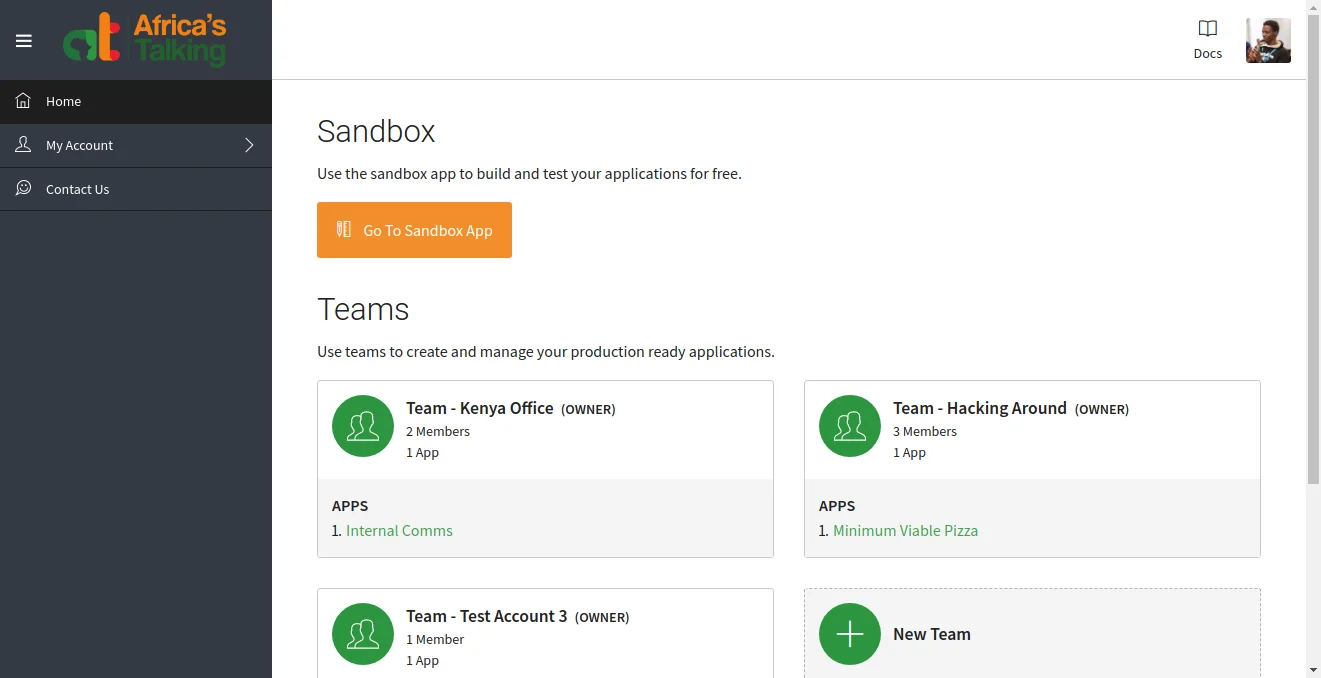This screenshot has width=1321, height=678.
Task: Click the Sandbox heading
Action: (376, 131)
